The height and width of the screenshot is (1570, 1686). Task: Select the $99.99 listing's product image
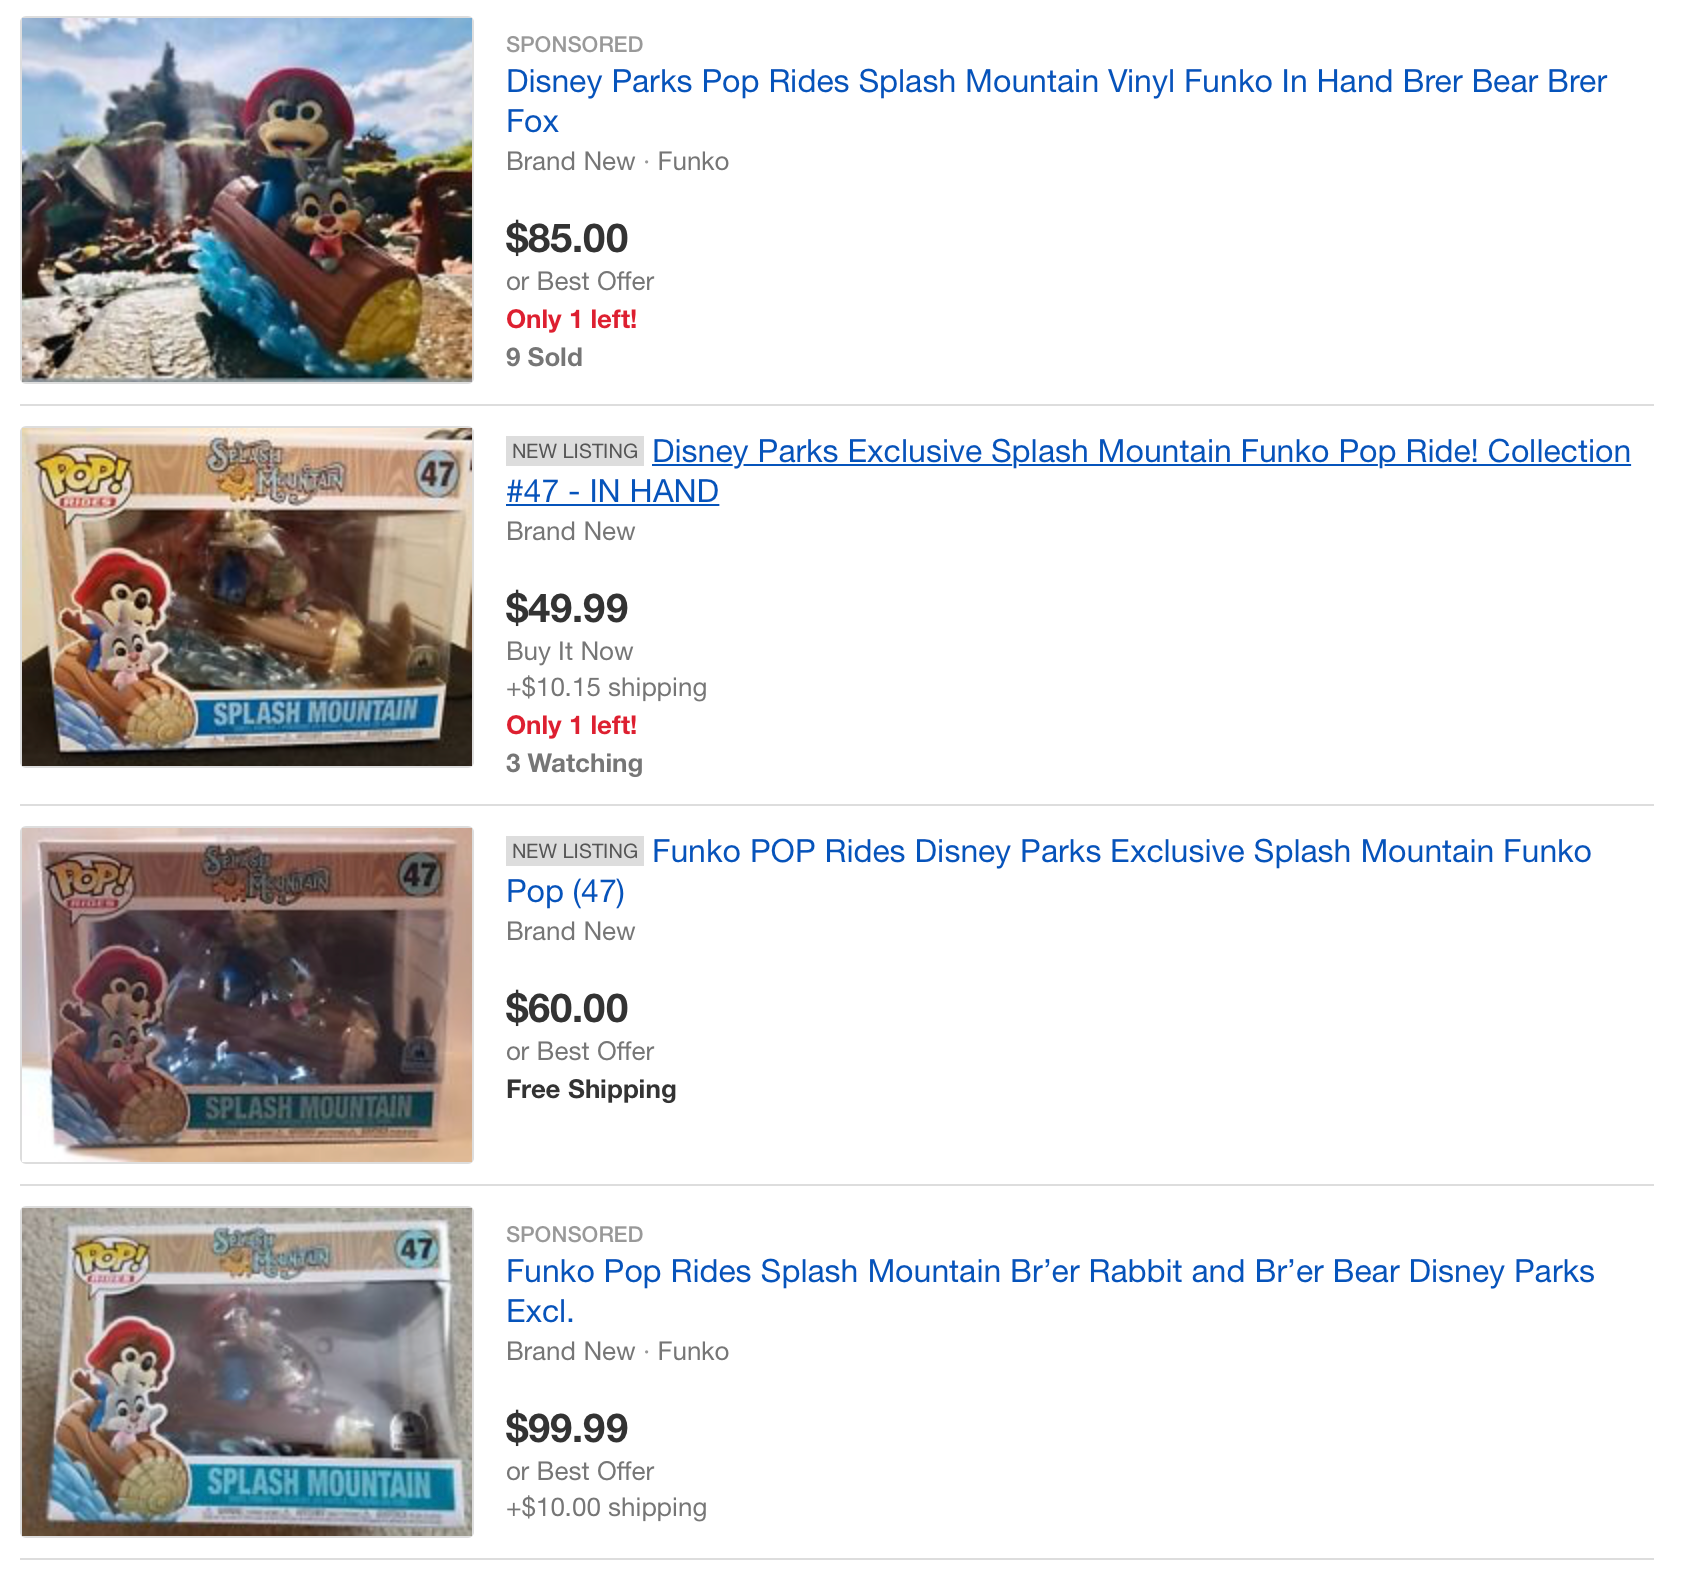pyautogui.click(x=247, y=1371)
